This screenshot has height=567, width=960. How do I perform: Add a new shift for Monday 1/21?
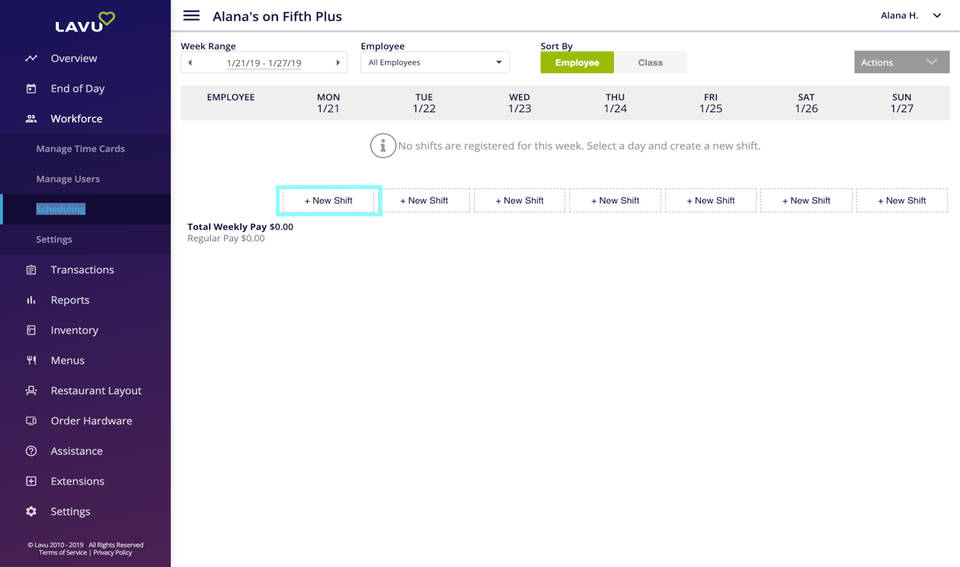[x=328, y=201]
